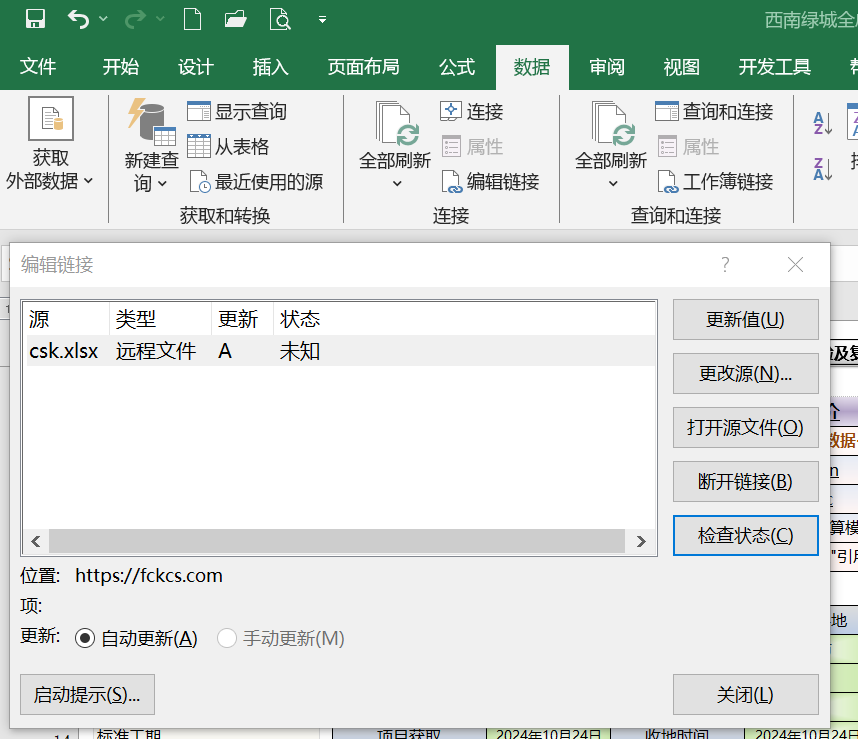Open the 新建查询 dropdown menu
858x739 pixels.
tap(151, 171)
